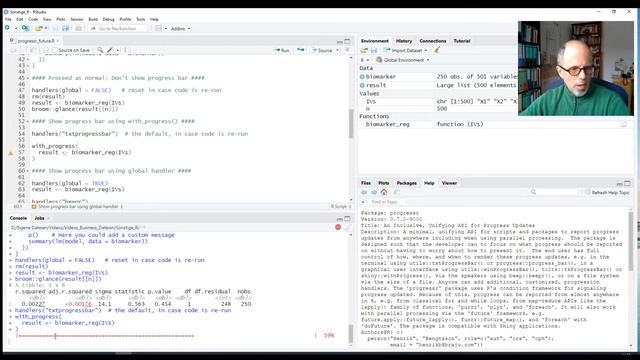
Task: Click the red stop icon in console
Action: pyautogui.click(x=338, y=227)
